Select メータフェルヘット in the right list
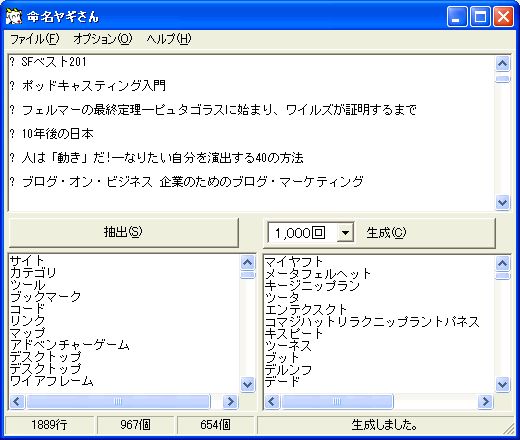This screenshot has height=440, width=520. 318,274
